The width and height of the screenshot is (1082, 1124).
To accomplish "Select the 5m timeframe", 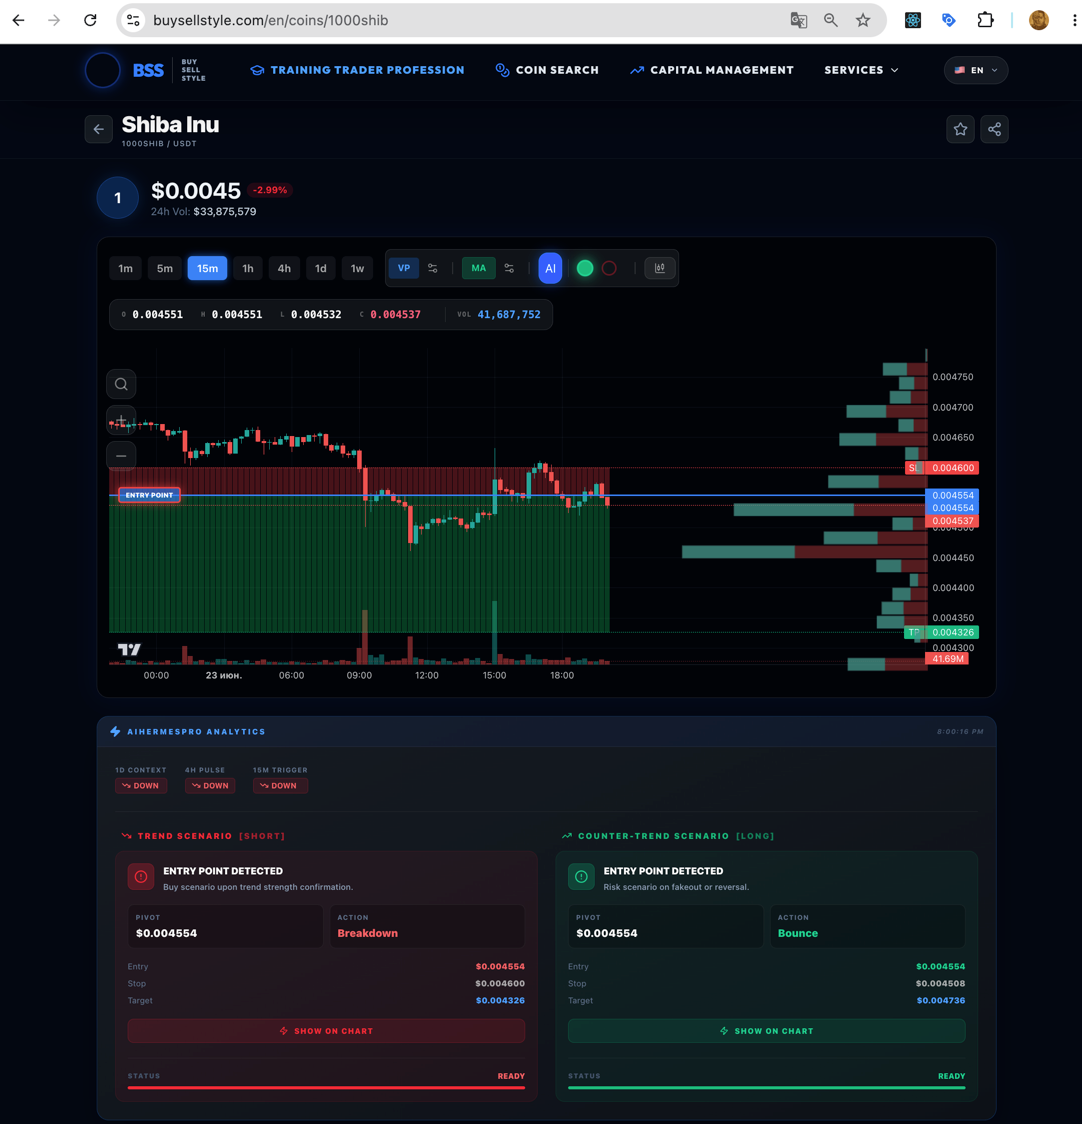I will (x=165, y=268).
